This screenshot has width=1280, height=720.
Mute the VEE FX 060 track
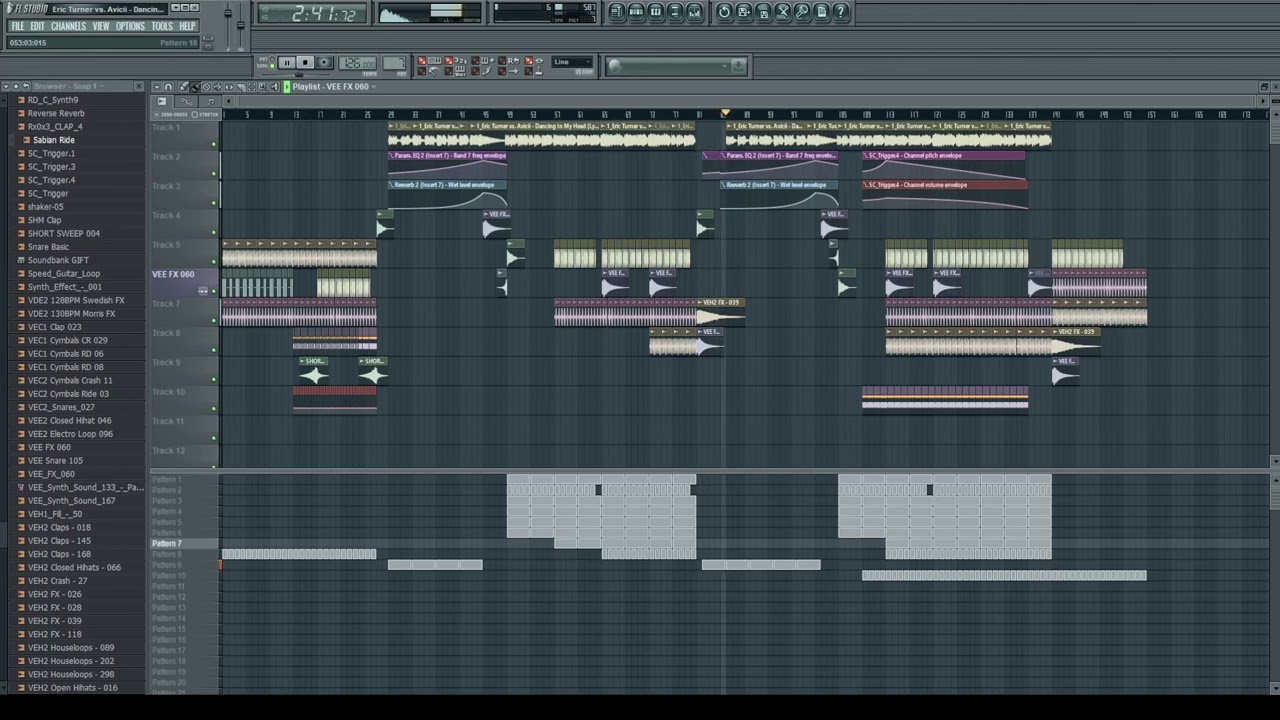214,291
